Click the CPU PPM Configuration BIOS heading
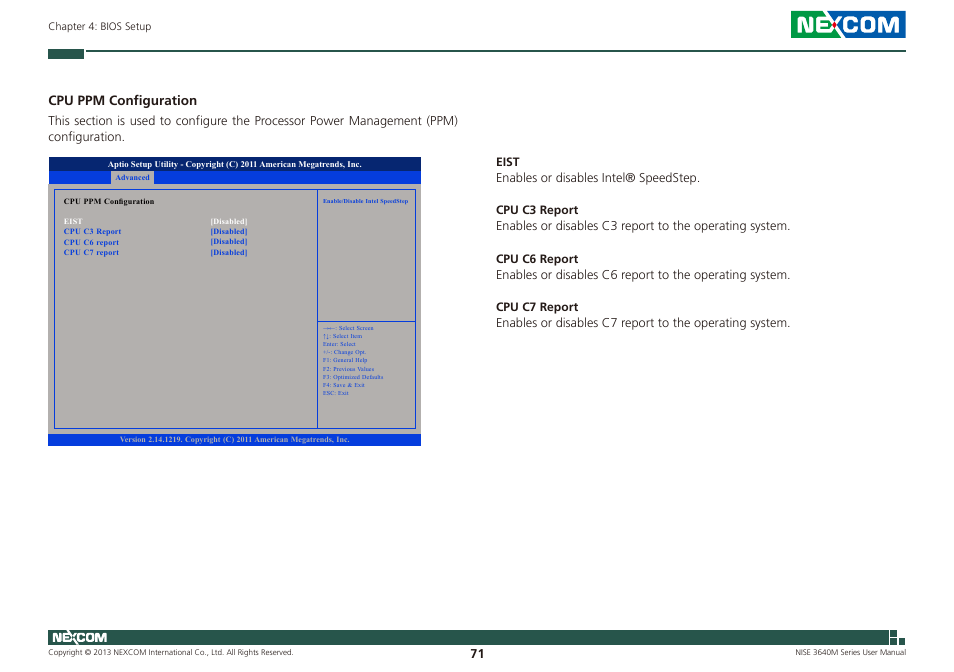 coord(109,201)
